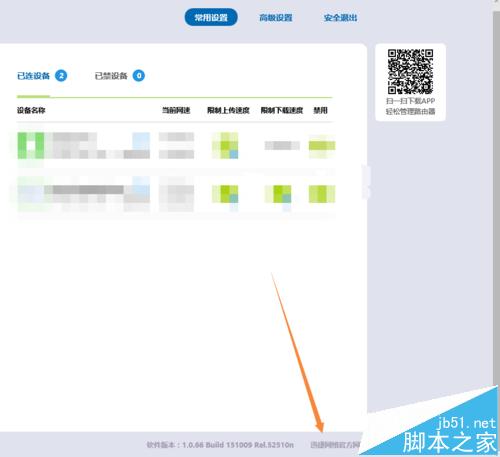Switch to the 高级设置 tab

[276, 18]
